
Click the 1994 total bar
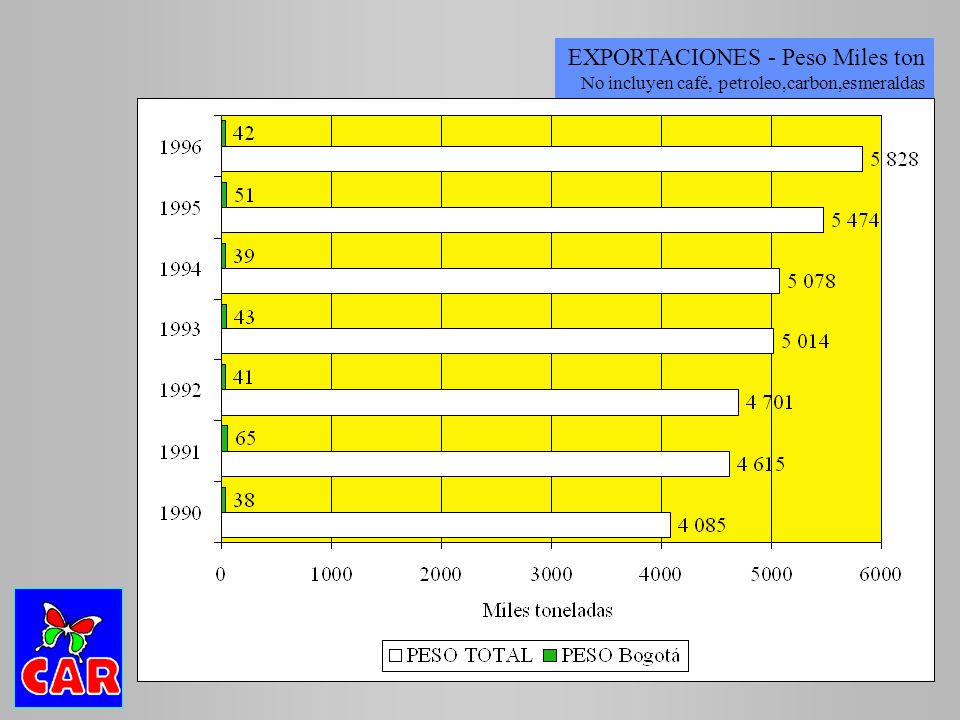pyautogui.click(x=500, y=281)
